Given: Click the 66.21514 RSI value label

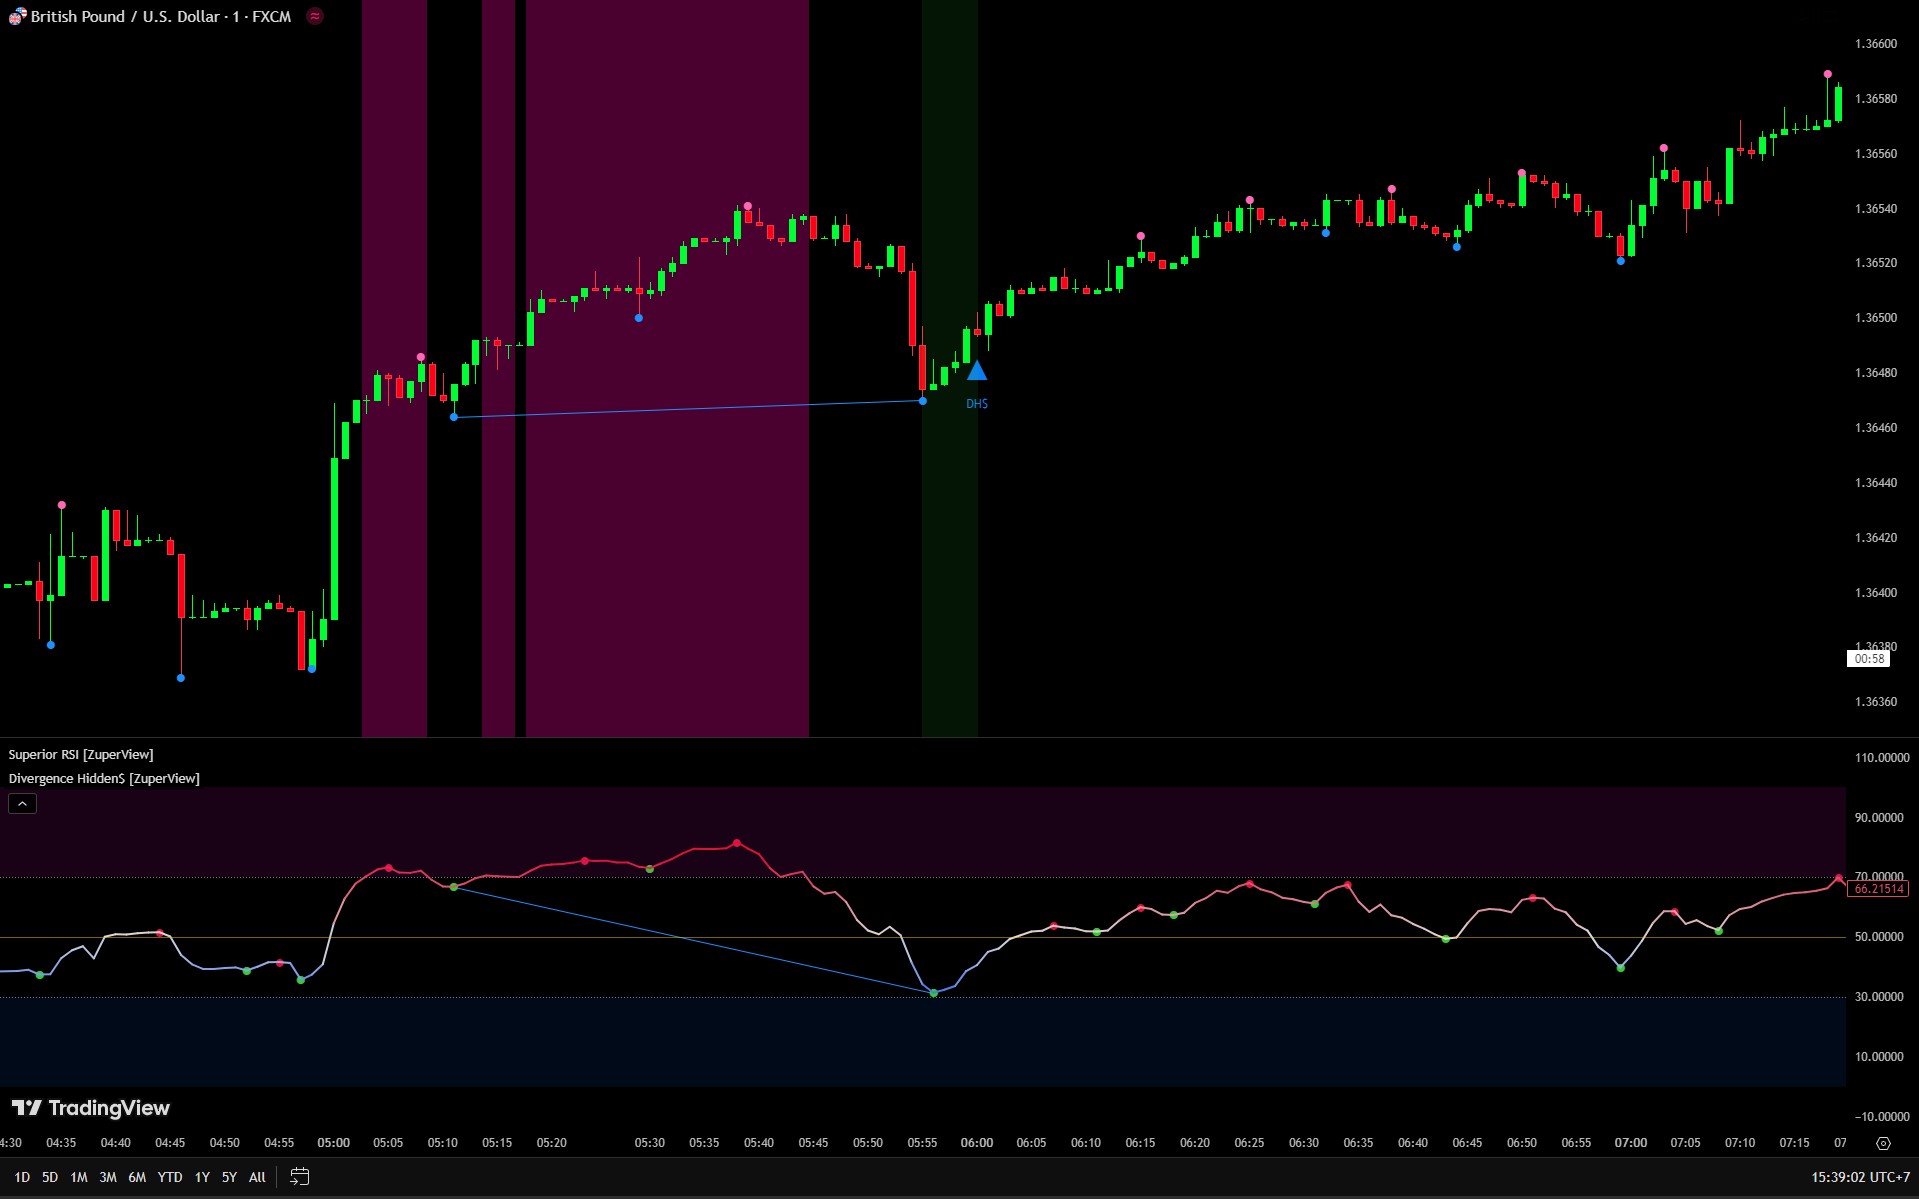Looking at the screenshot, I should [1878, 889].
